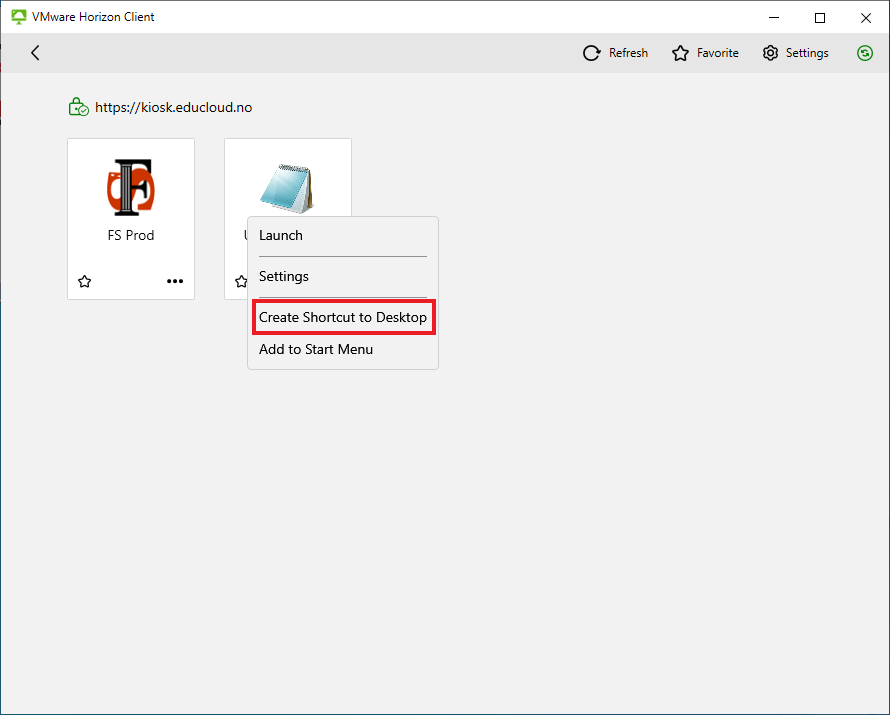The height and width of the screenshot is (715, 890).
Task: Select the Notepad application icon
Action: coord(287,188)
